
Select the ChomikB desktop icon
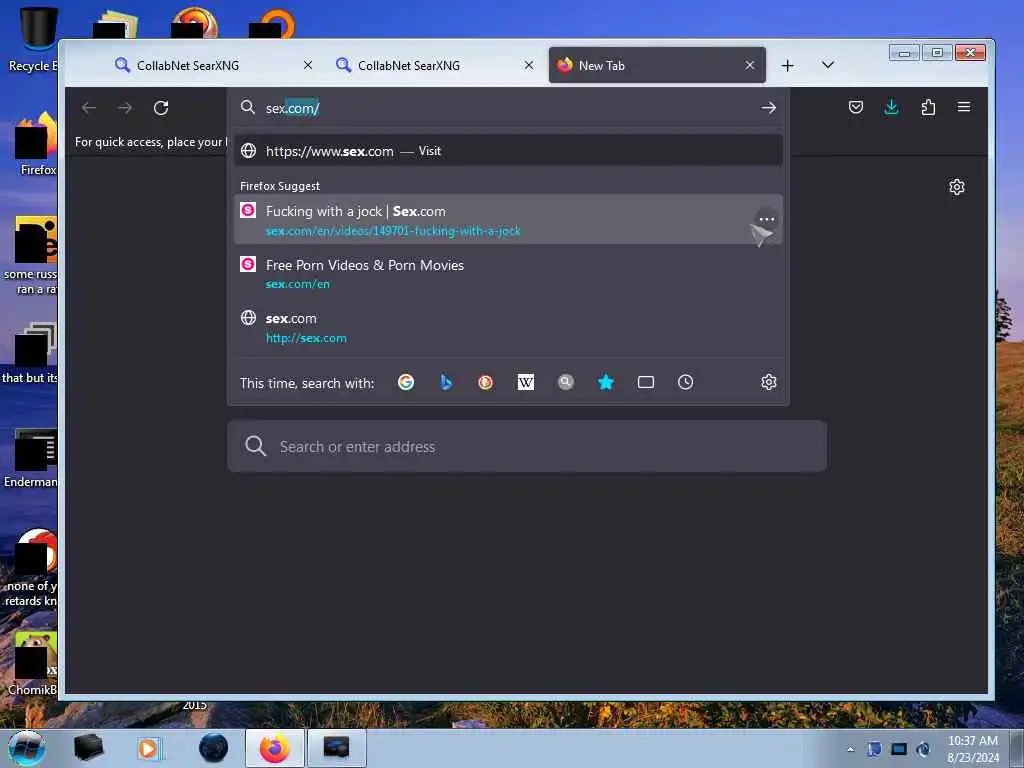click(31, 664)
